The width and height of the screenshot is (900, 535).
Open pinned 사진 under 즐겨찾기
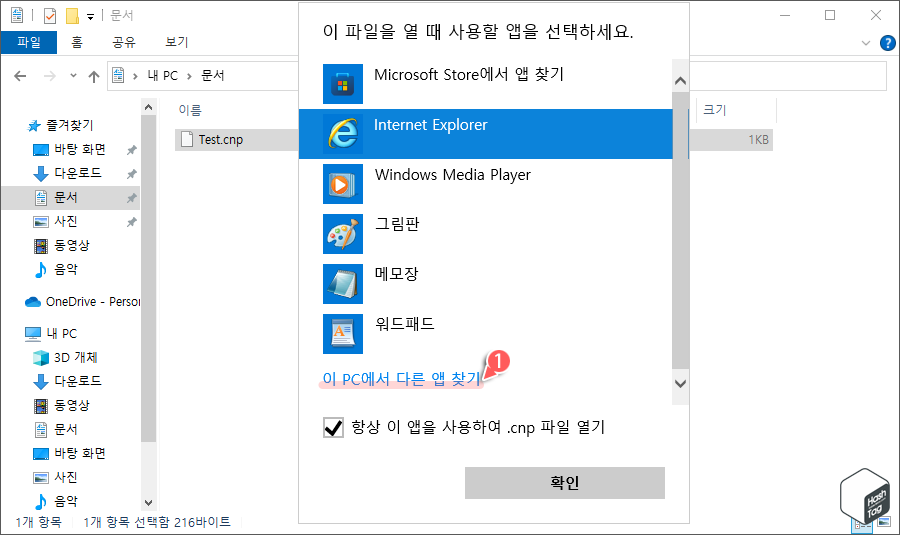click(x=55, y=221)
